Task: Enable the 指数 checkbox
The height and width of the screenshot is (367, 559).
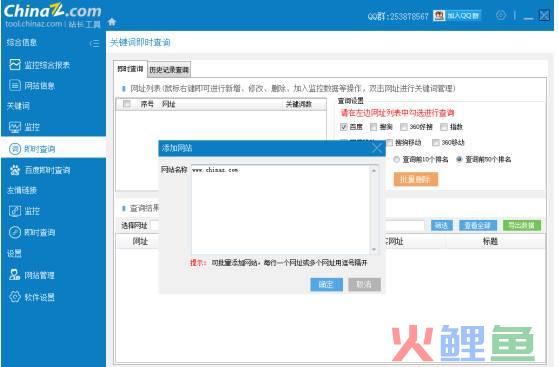Action: [444, 127]
